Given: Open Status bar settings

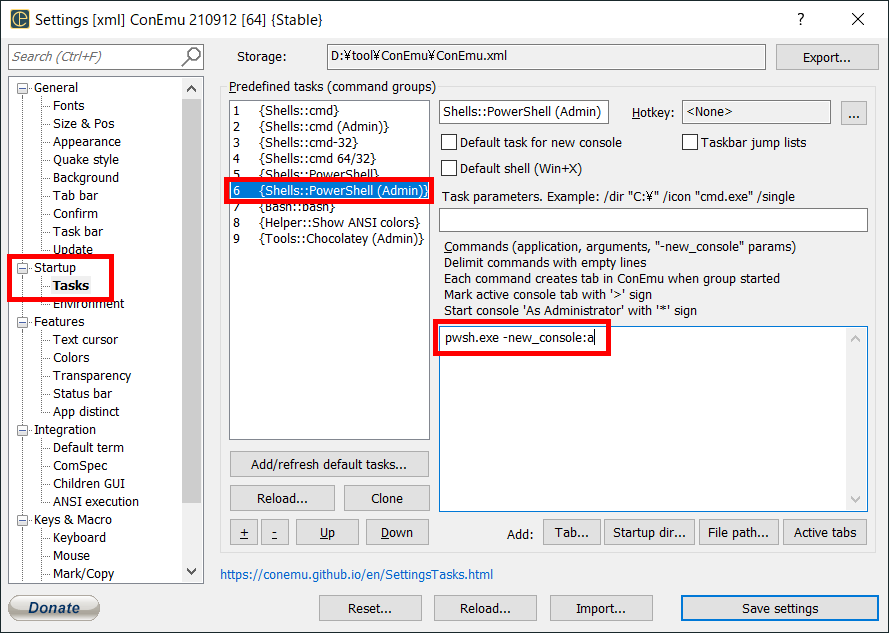Looking at the screenshot, I should (82, 394).
